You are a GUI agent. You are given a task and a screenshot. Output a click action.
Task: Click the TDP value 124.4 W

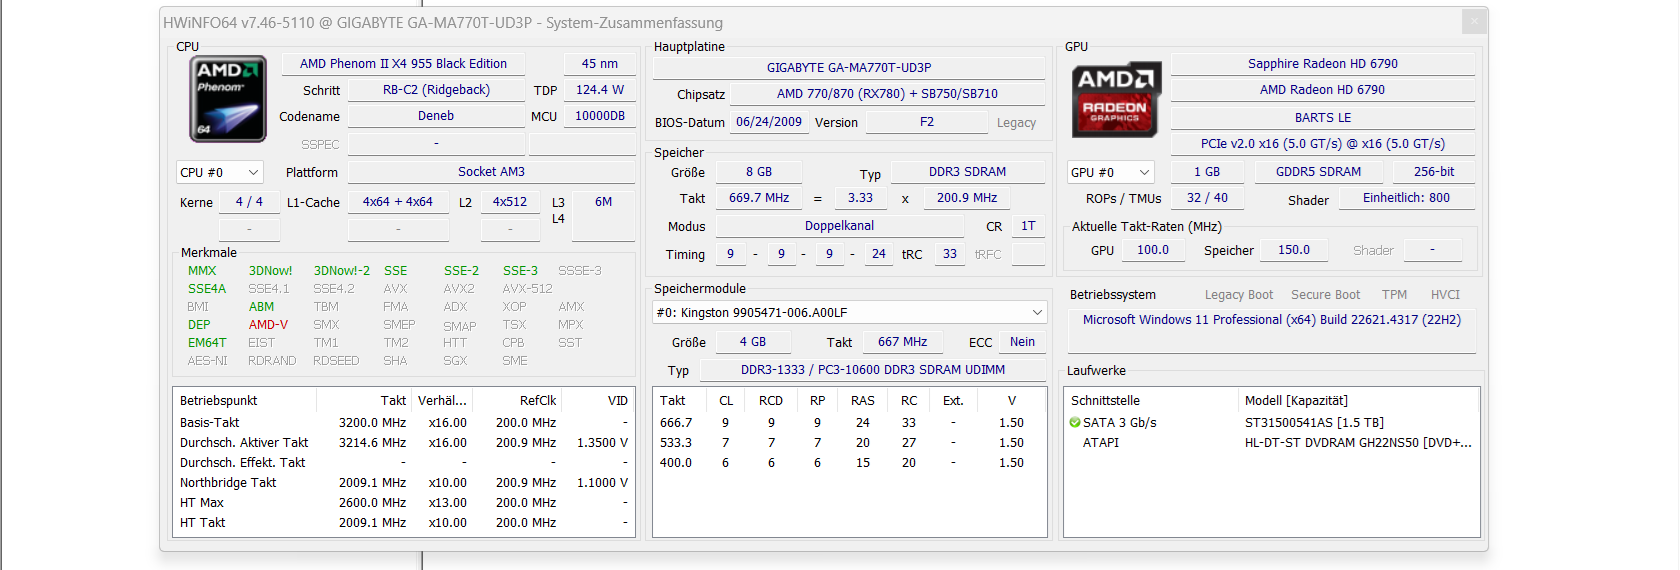point(600,90)
